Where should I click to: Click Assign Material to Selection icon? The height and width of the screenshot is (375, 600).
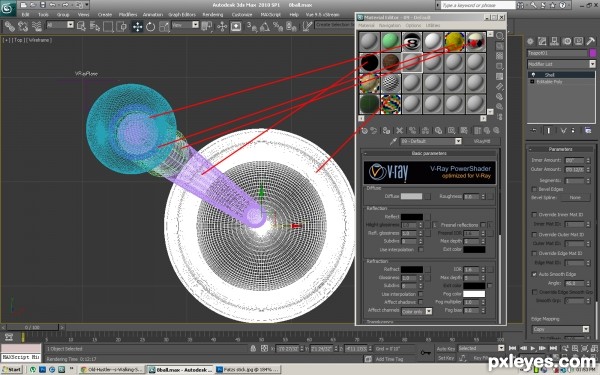[x=386, y=131]
